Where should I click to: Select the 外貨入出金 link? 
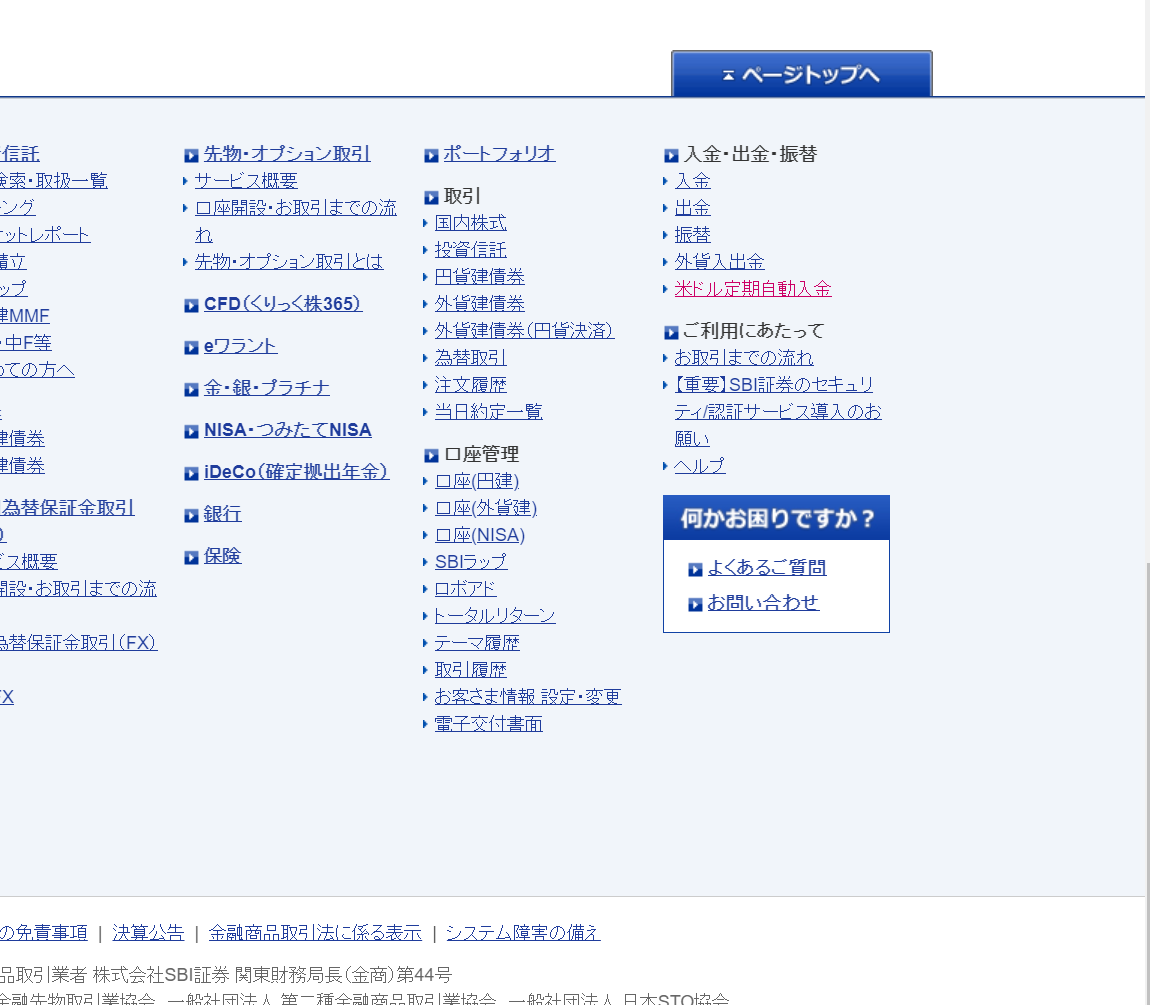719,261
